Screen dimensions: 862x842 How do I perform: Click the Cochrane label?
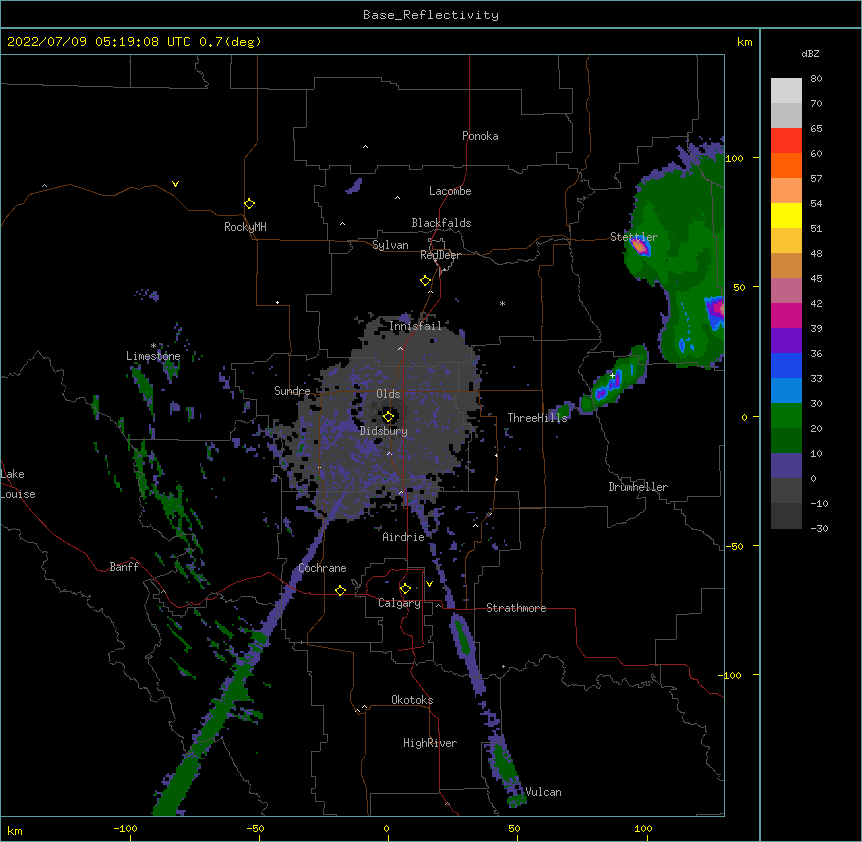click(323, 568)
